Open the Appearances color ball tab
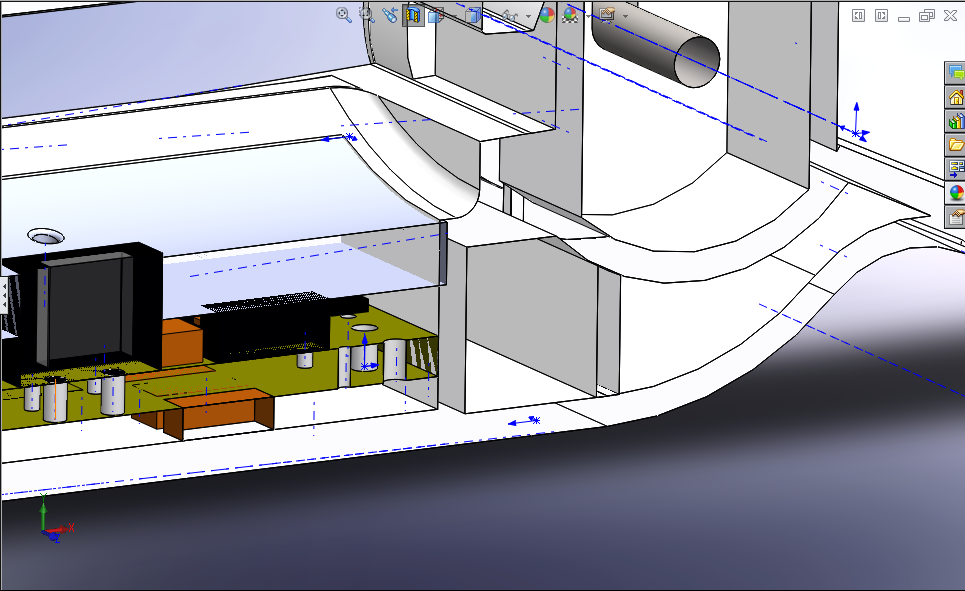Viewport: 965px width, 591px height. (955, 193)
